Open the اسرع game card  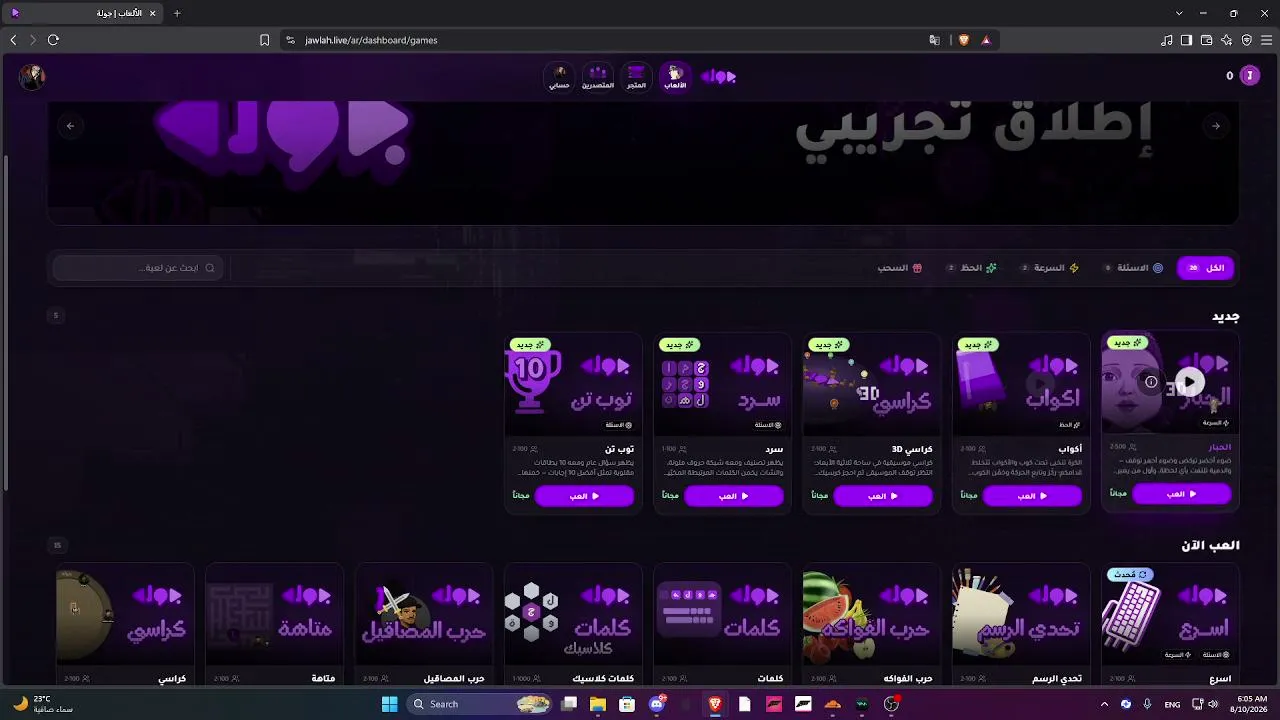[1171, 625]
